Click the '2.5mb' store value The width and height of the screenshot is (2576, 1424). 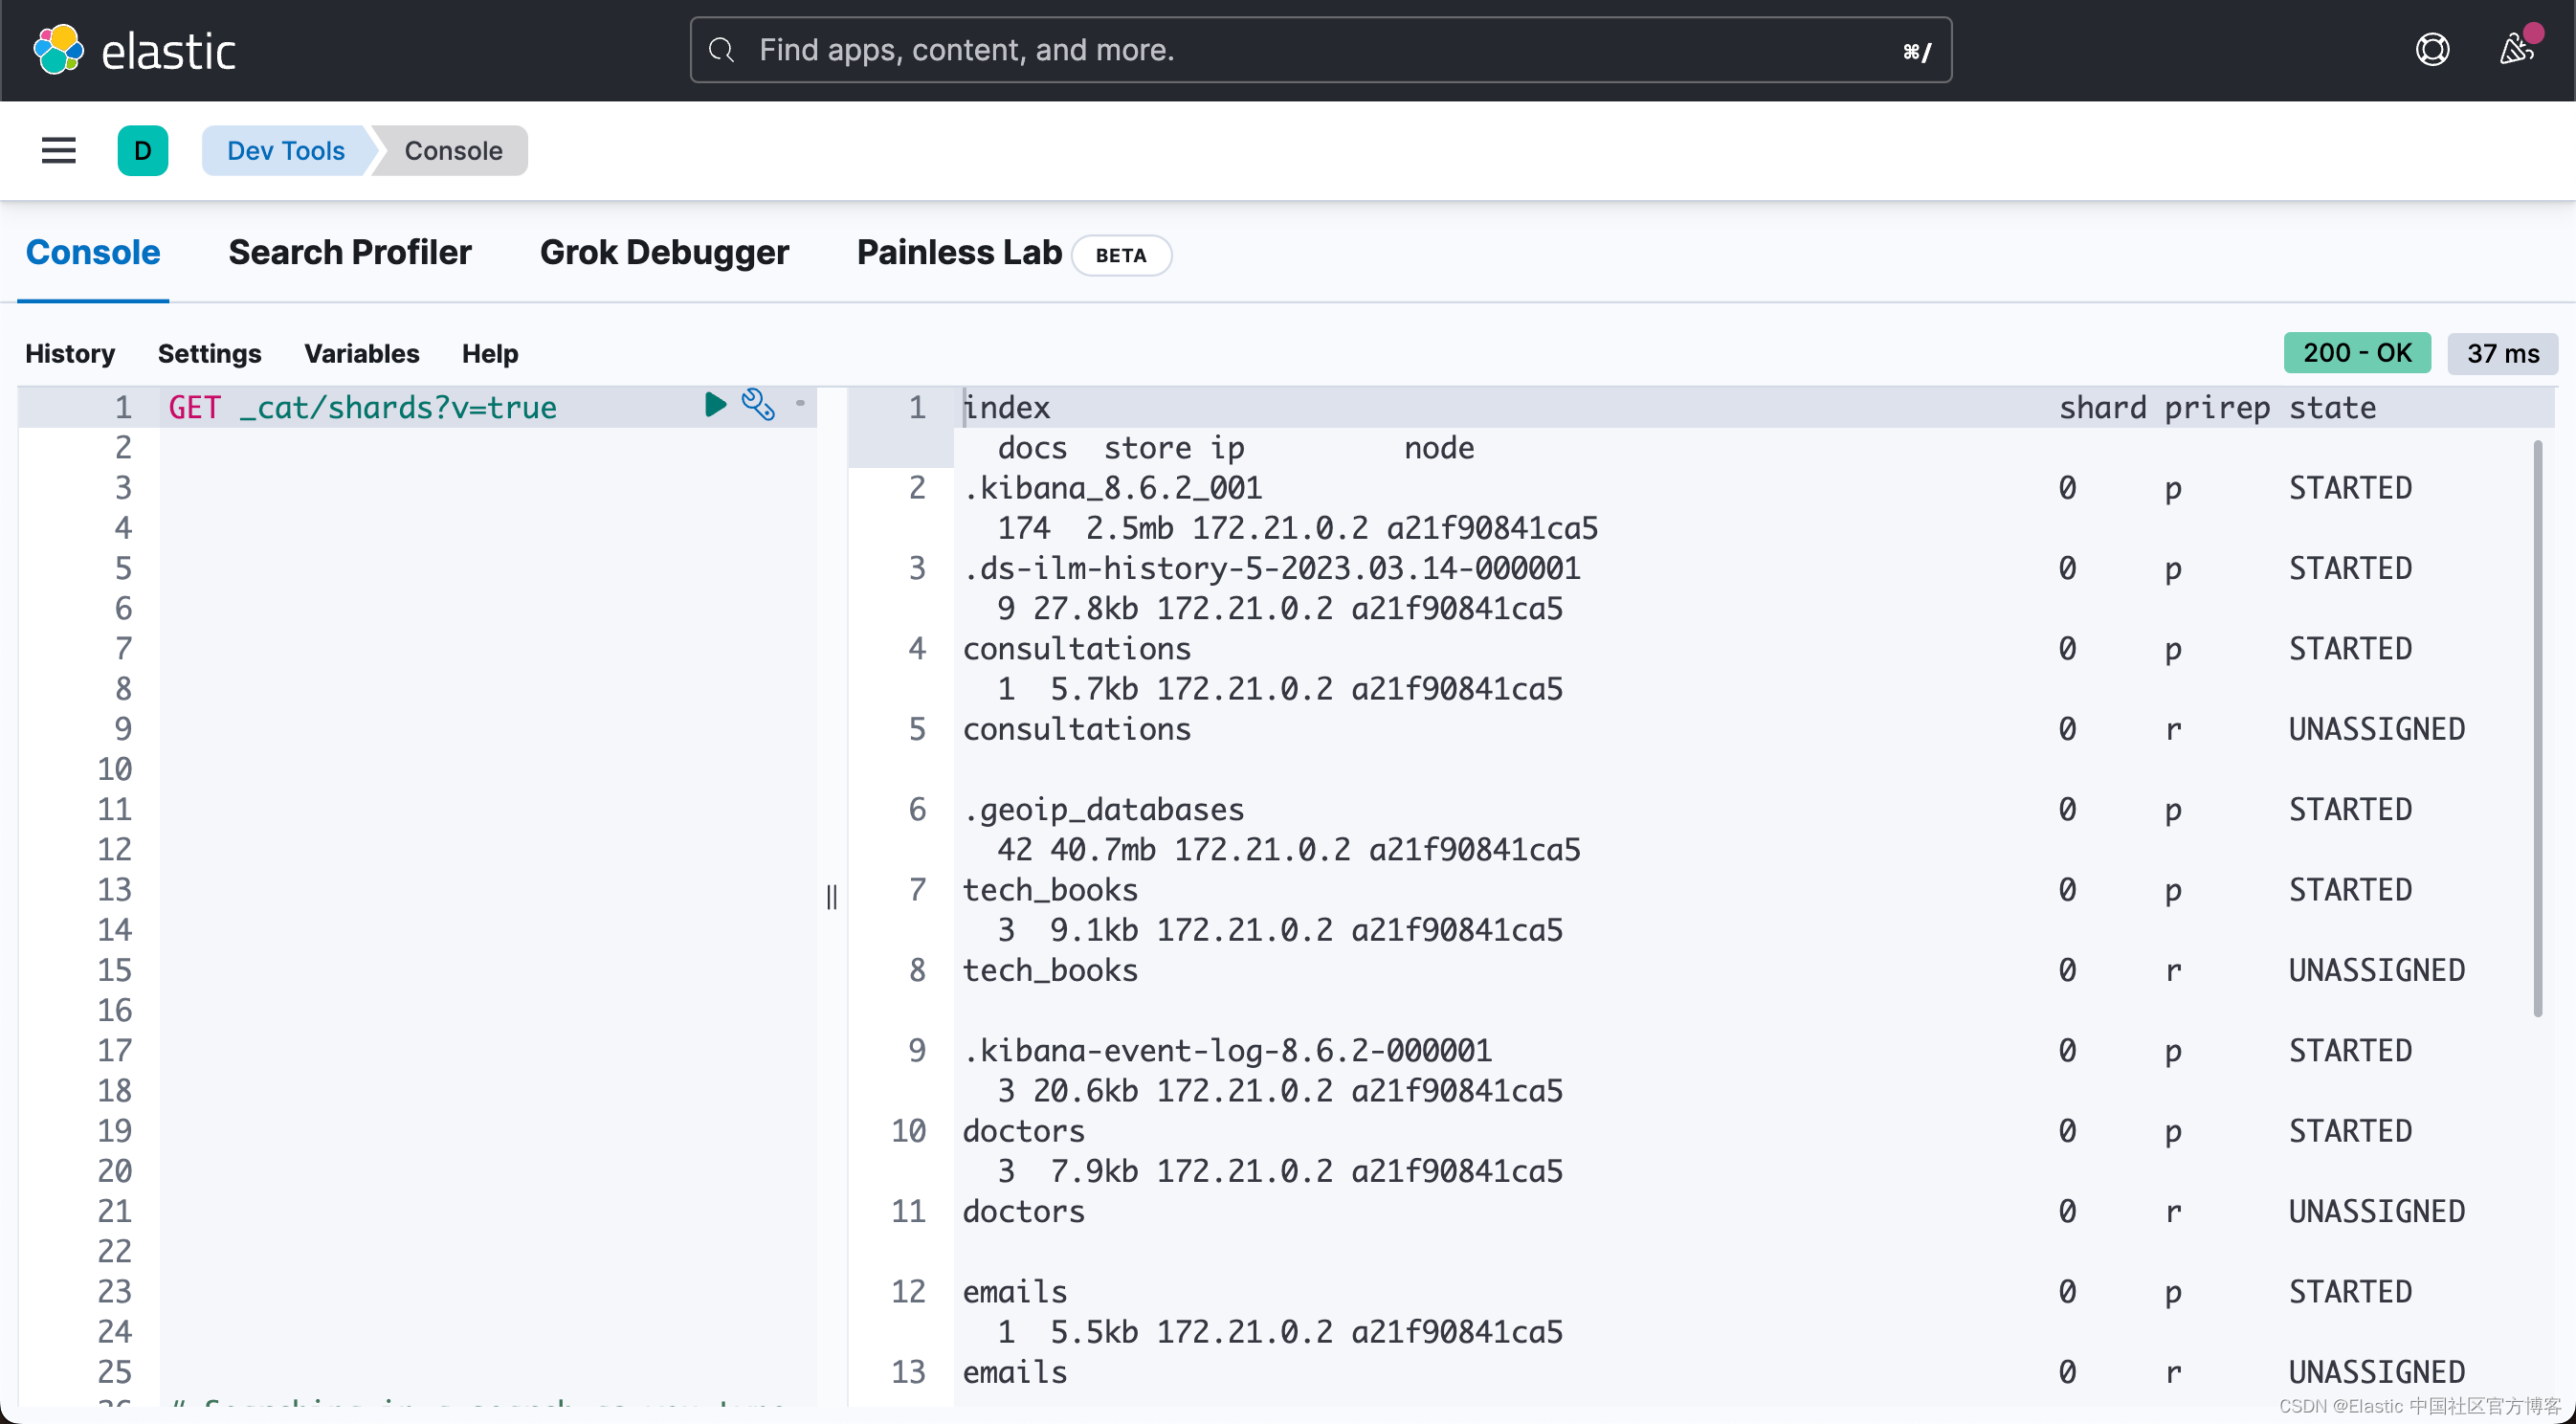[1130, 527]
